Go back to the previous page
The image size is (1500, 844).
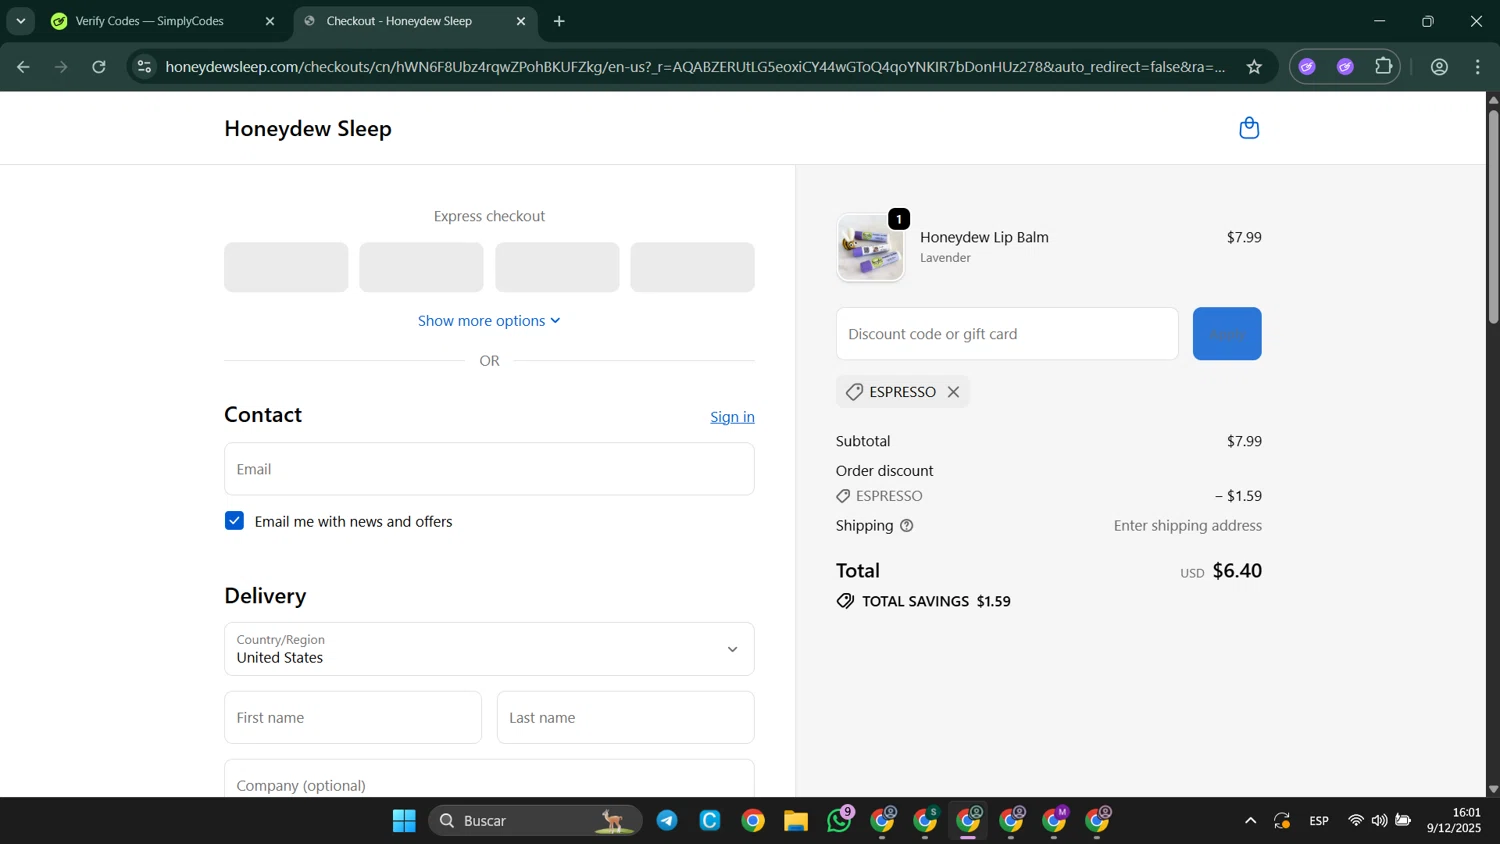pyautogui.click(x=23, y=67)
